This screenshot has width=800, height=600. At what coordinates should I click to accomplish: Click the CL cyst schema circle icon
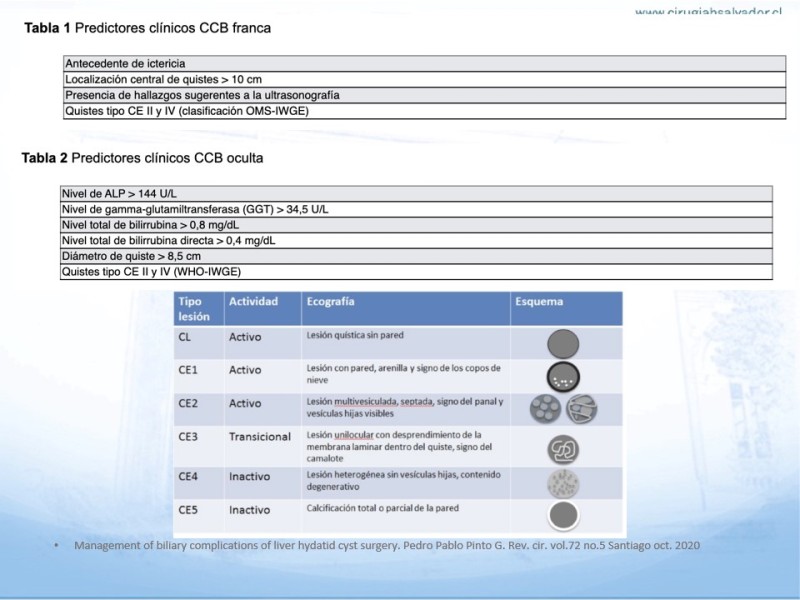click(563, 344)
